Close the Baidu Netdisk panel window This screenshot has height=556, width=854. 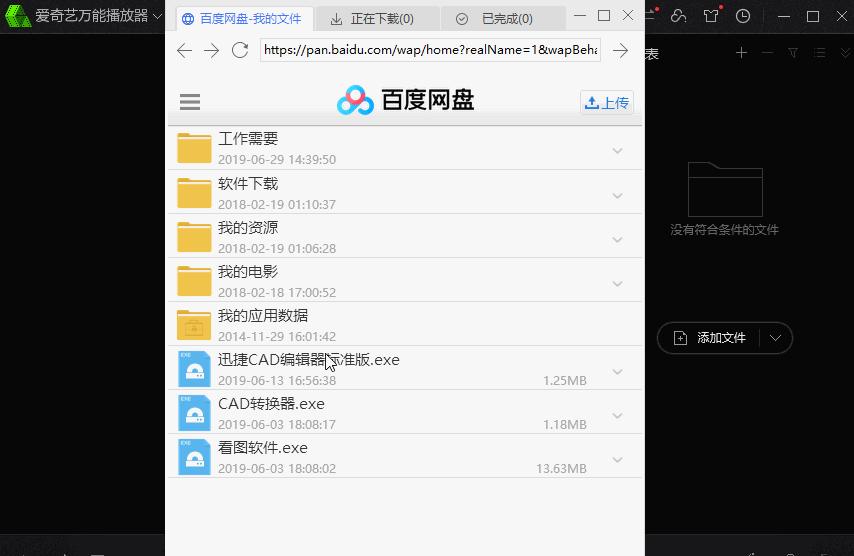click(628, 16)
